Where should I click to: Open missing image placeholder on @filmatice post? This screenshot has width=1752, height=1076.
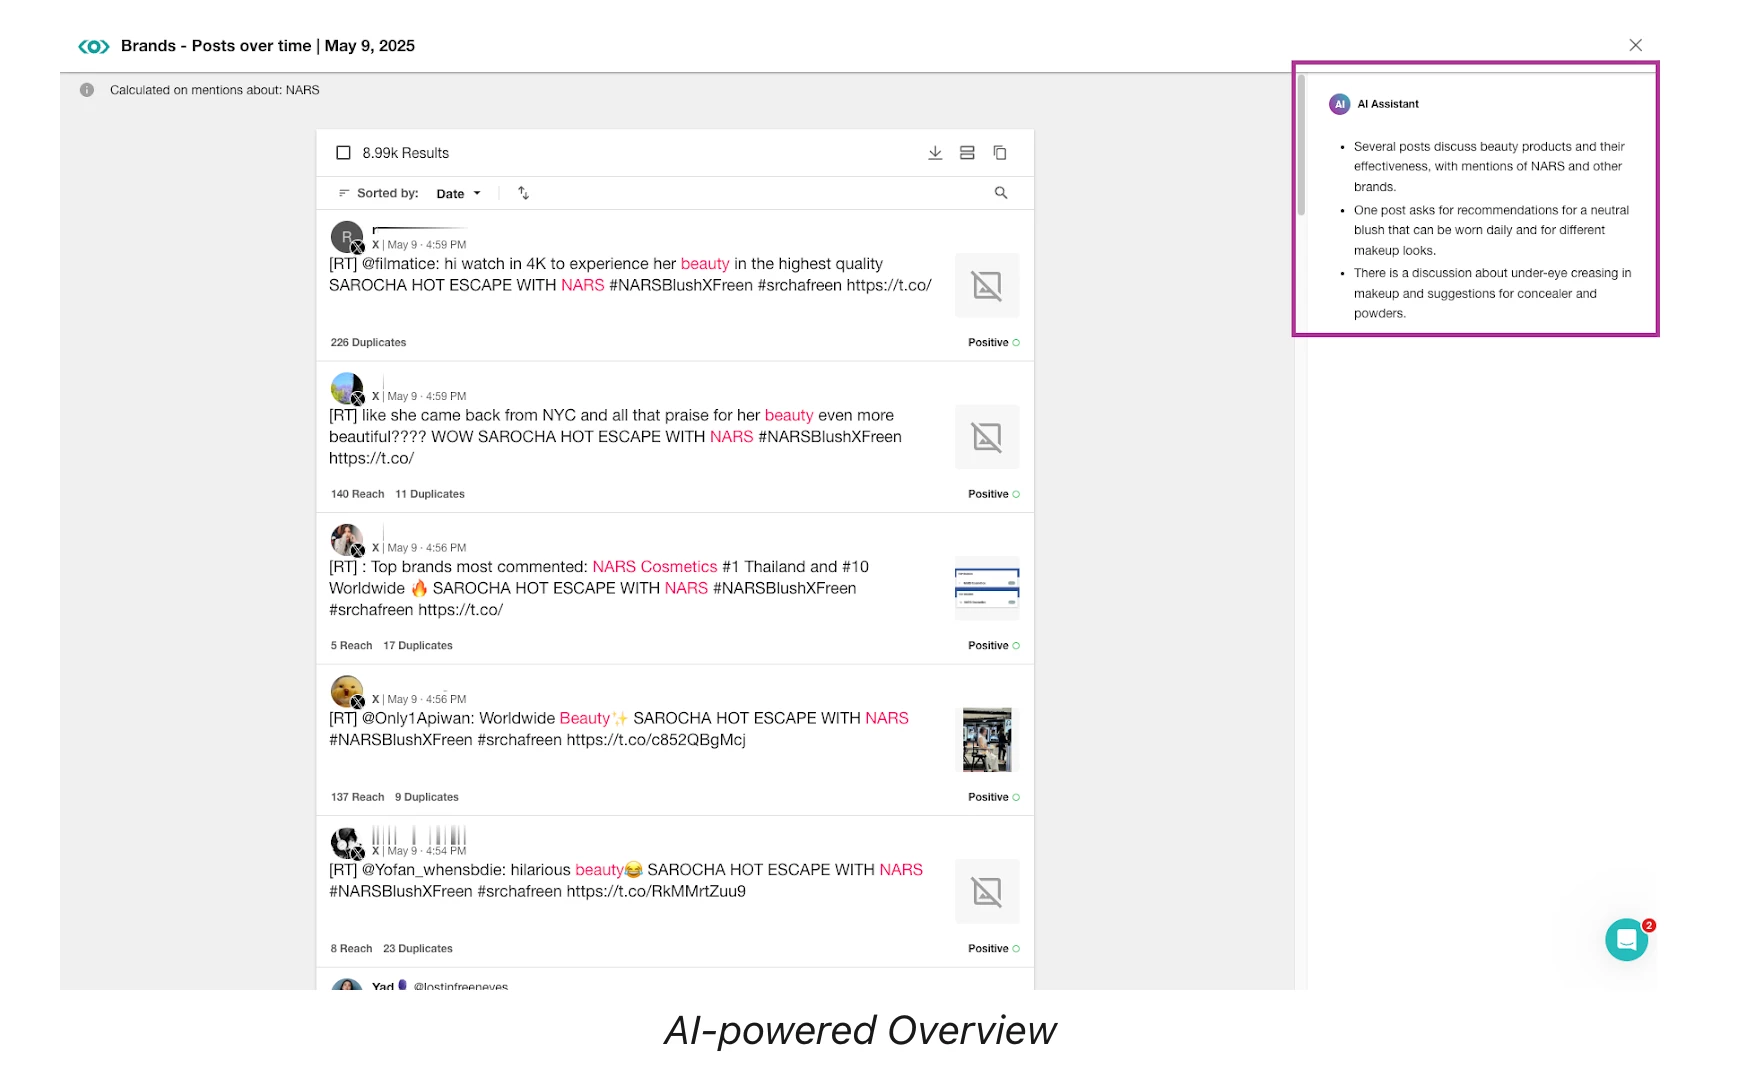(x=987, y=286)
